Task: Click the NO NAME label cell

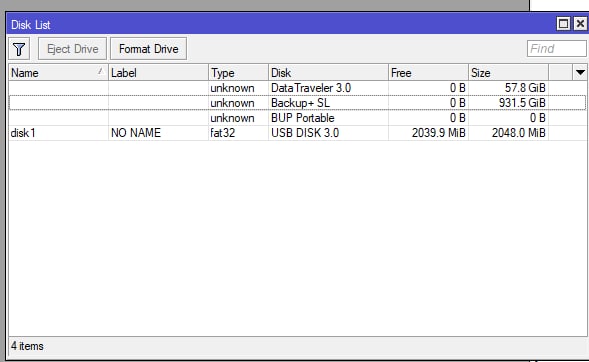Action: (x=136, y=133)
